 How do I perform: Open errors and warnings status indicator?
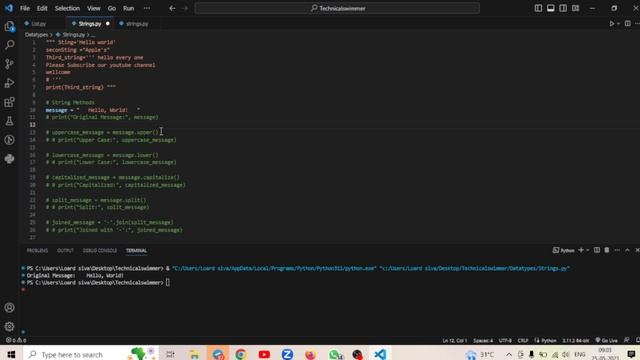16,340
